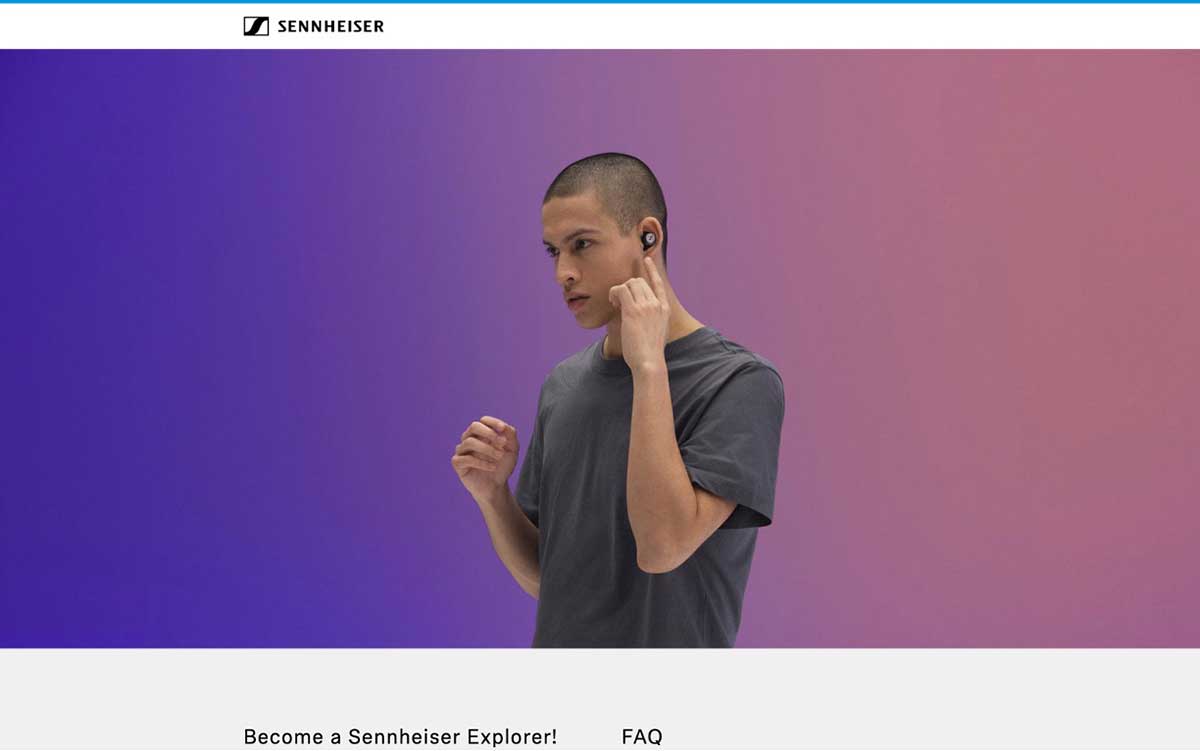Click the earbud in the man's ear
The height and width of the screenshot is (751, 1200).
tap(648, 240)
